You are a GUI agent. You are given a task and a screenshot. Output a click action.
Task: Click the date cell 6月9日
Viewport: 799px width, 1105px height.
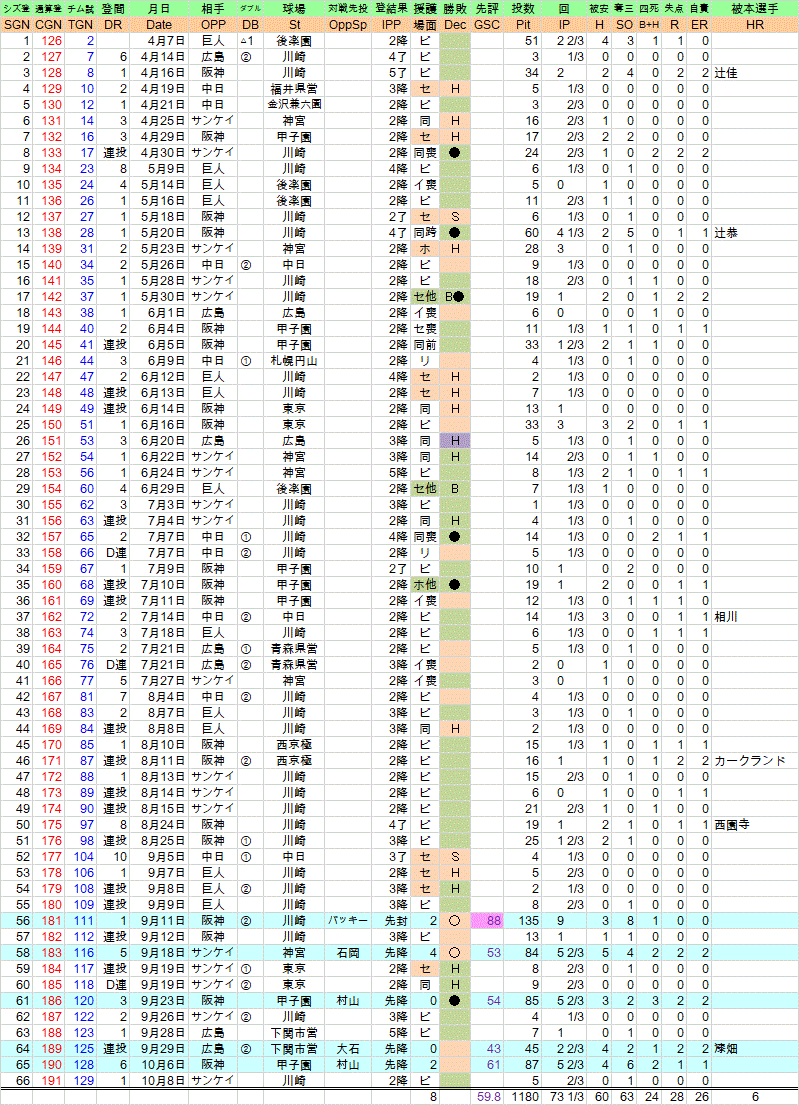(x=166, y=361)
